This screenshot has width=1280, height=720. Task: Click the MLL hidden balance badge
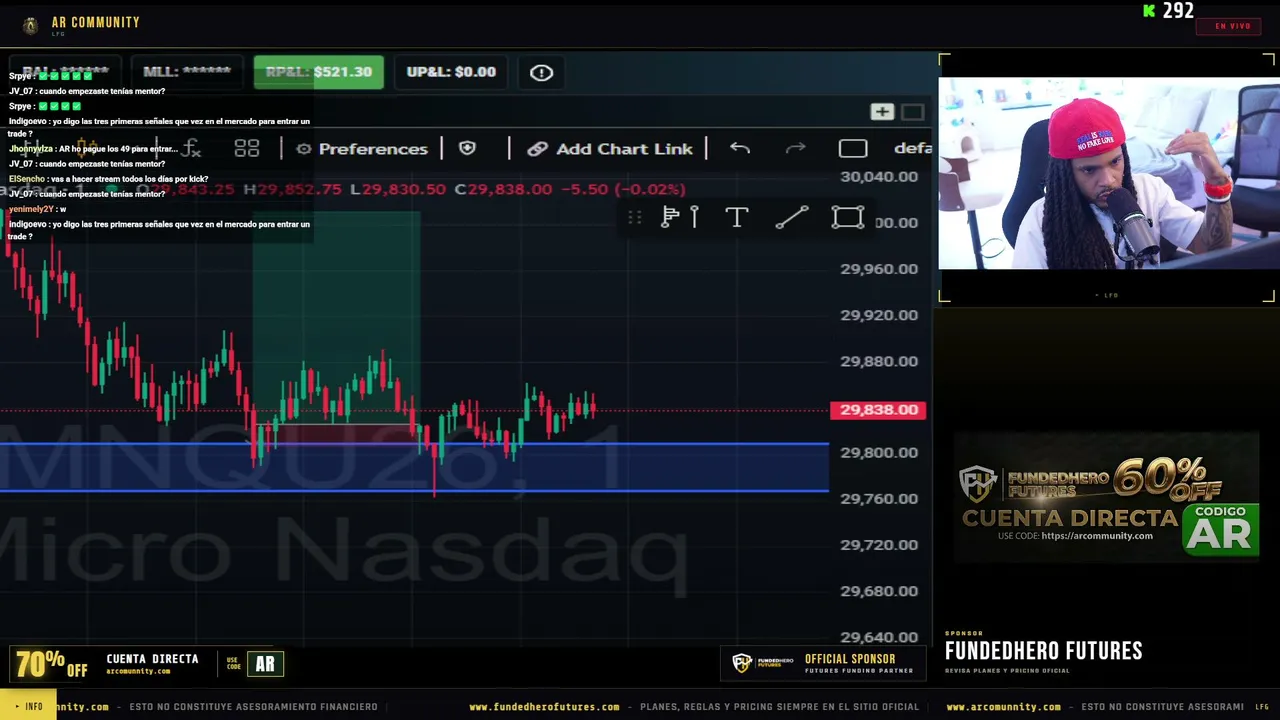[187, 72]
